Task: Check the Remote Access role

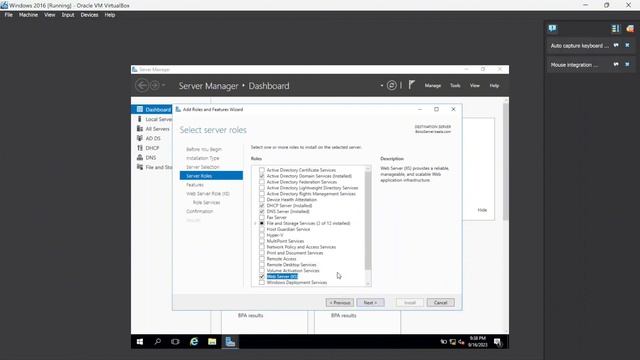Action: (x=262, y=259)
